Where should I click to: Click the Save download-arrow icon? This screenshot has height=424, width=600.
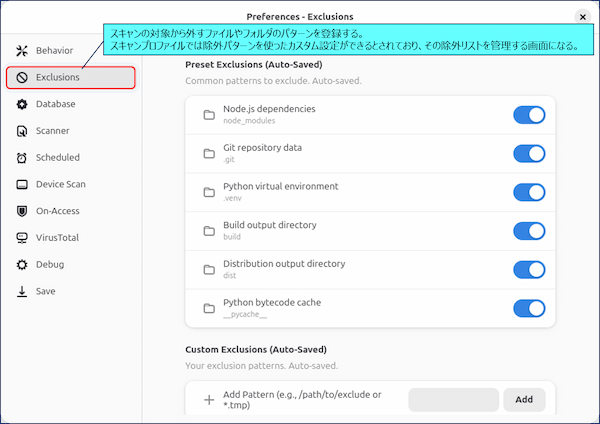tap(22, 291)
